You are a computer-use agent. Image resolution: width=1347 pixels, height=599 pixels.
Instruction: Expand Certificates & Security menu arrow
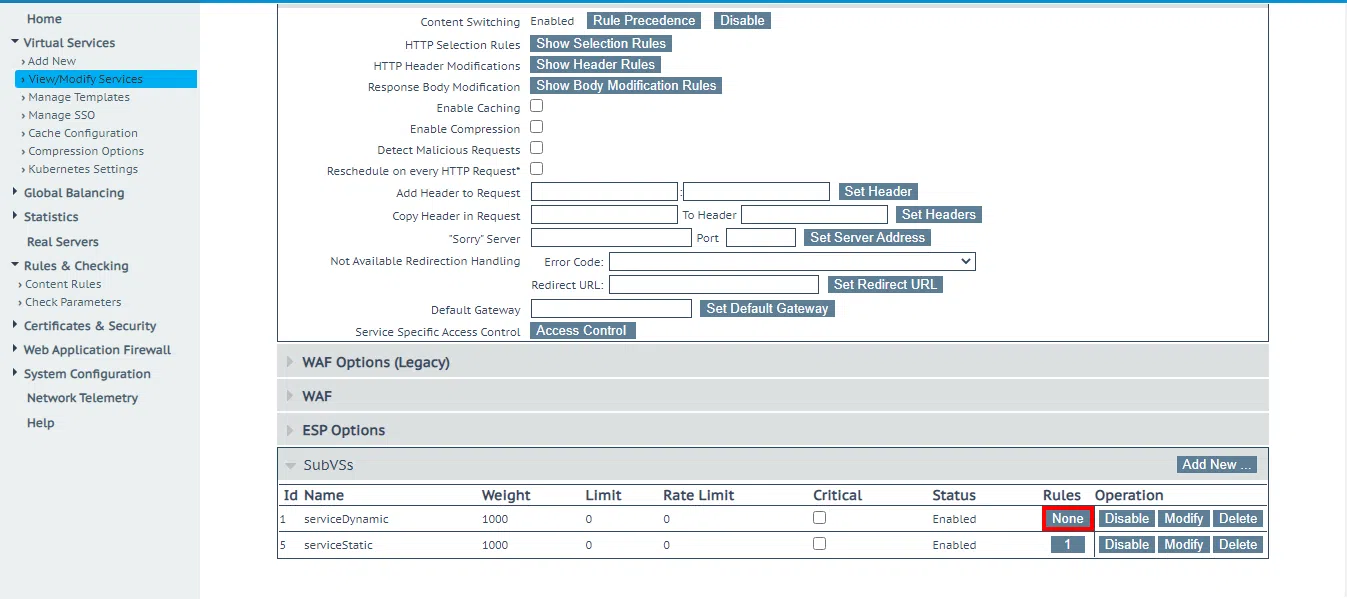coord(14,325)
